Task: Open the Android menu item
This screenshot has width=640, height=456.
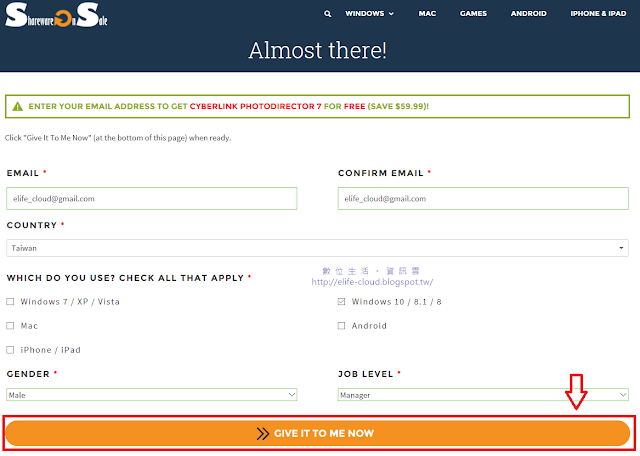Action: tap(528, 13)
